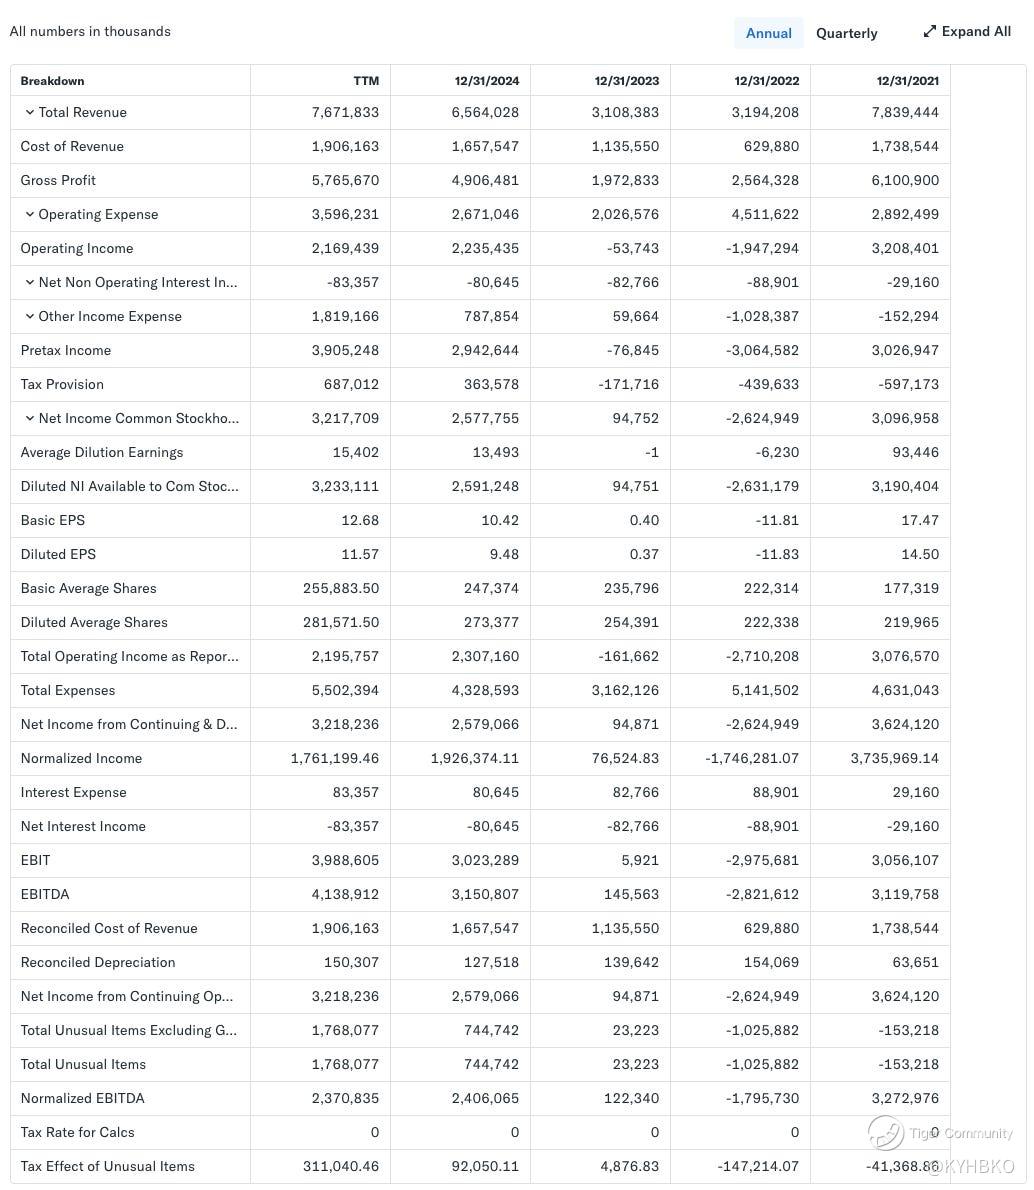Expand the Operating Expense row chevron
The image size is (1034, 1190).
30,214
